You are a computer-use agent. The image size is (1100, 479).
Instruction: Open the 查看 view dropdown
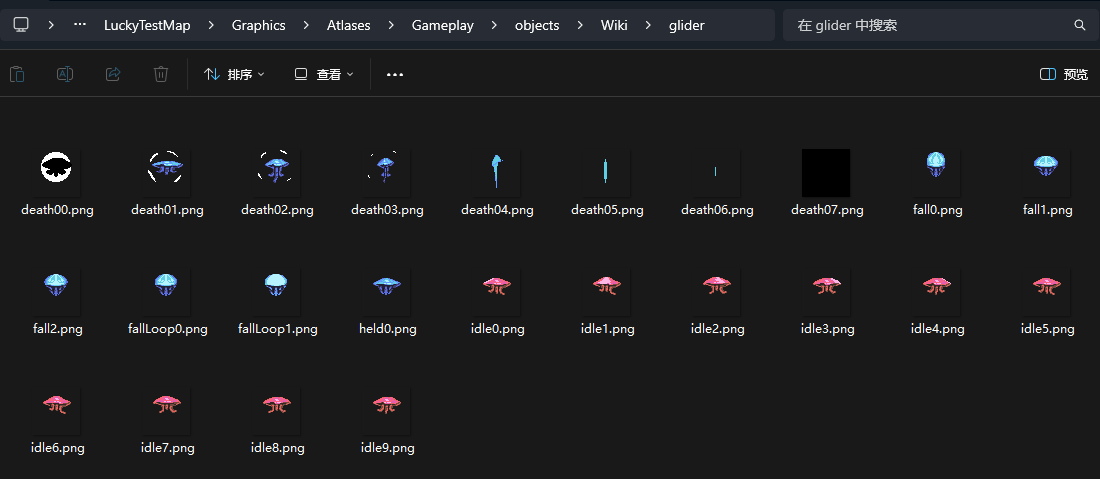(324, 74)
